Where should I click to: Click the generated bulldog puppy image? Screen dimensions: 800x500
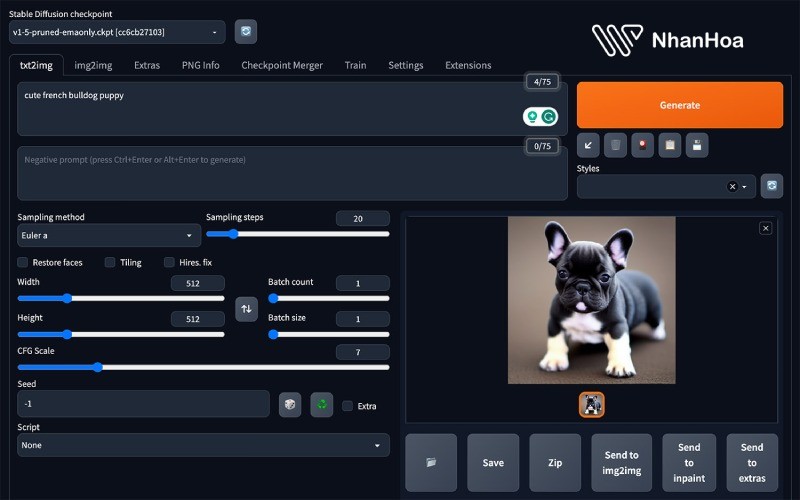[592, 300]
